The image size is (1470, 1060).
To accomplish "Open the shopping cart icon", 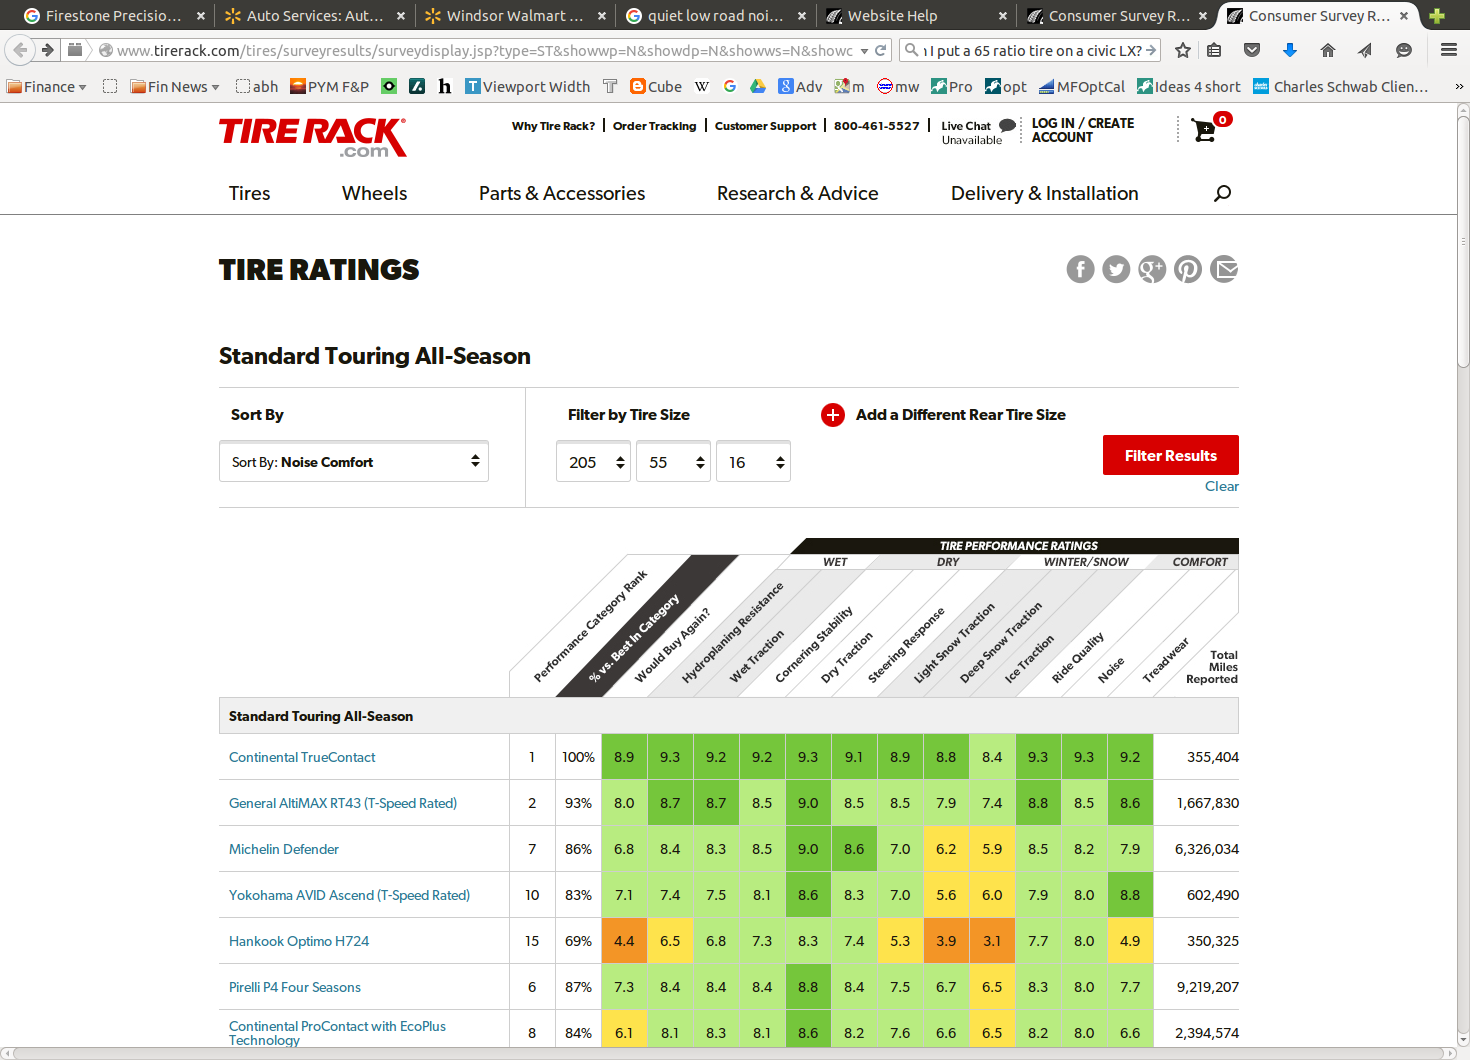I will pos(1205,130).
